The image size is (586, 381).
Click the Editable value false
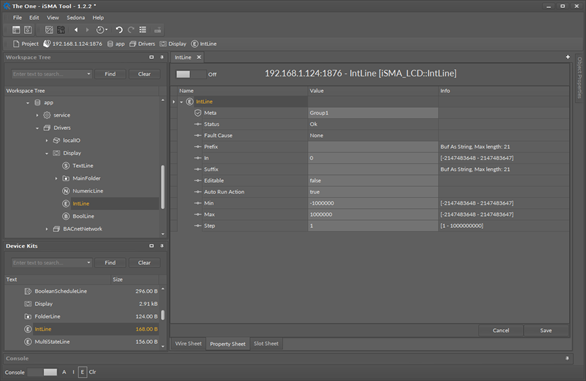point(373,181)
